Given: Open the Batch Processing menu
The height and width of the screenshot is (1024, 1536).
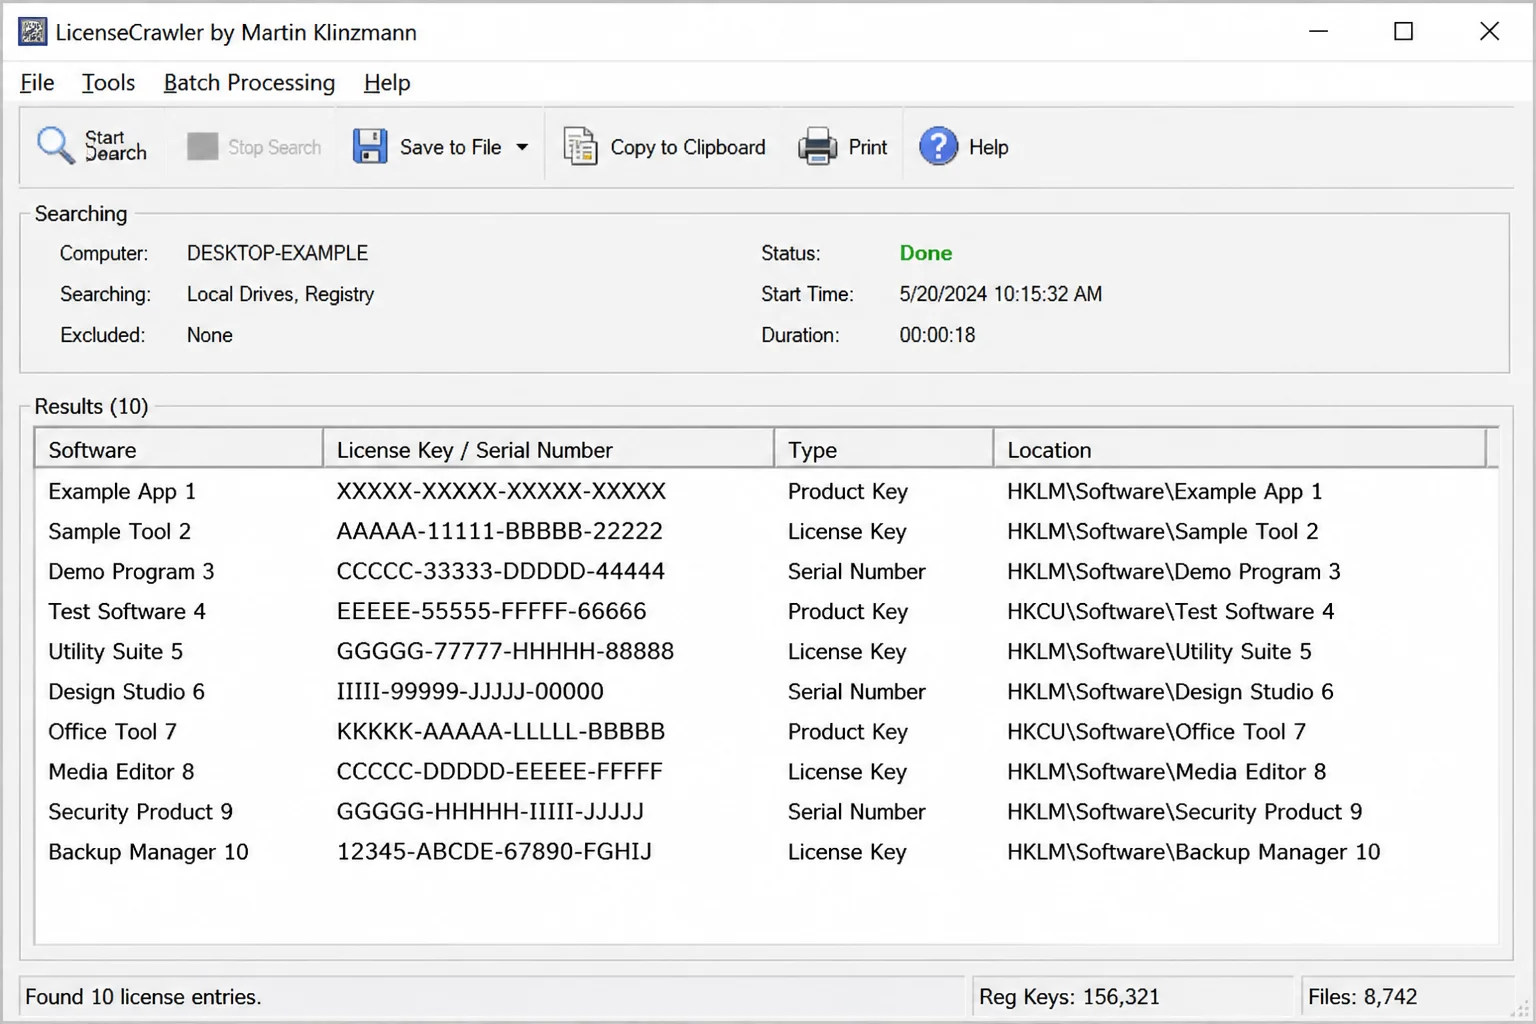Looking at the screenshot, I should coord(249,83).
